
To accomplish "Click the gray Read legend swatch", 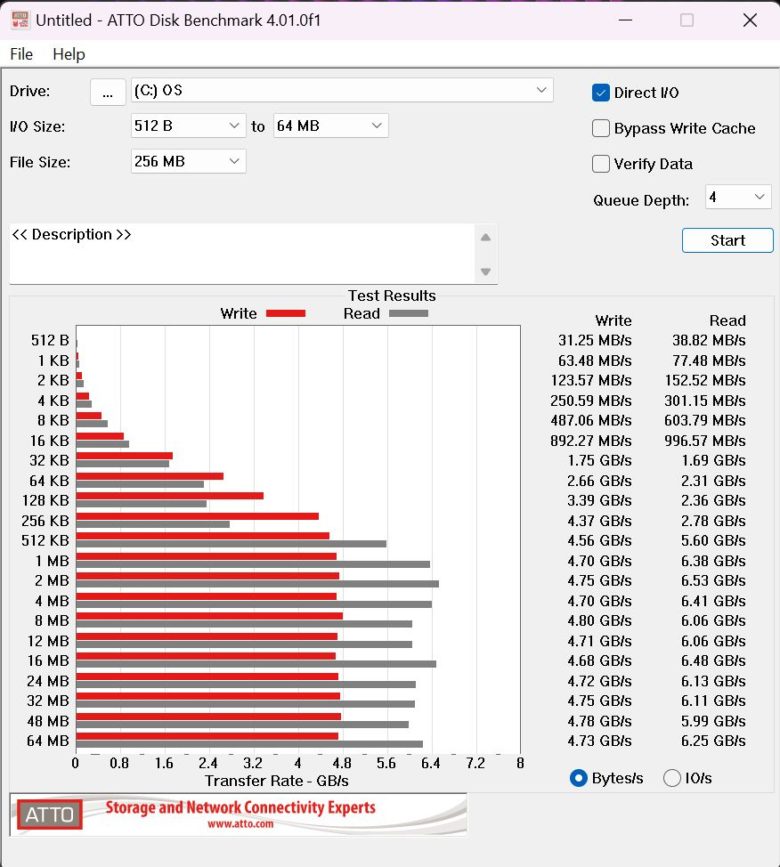I will point(409,314).
